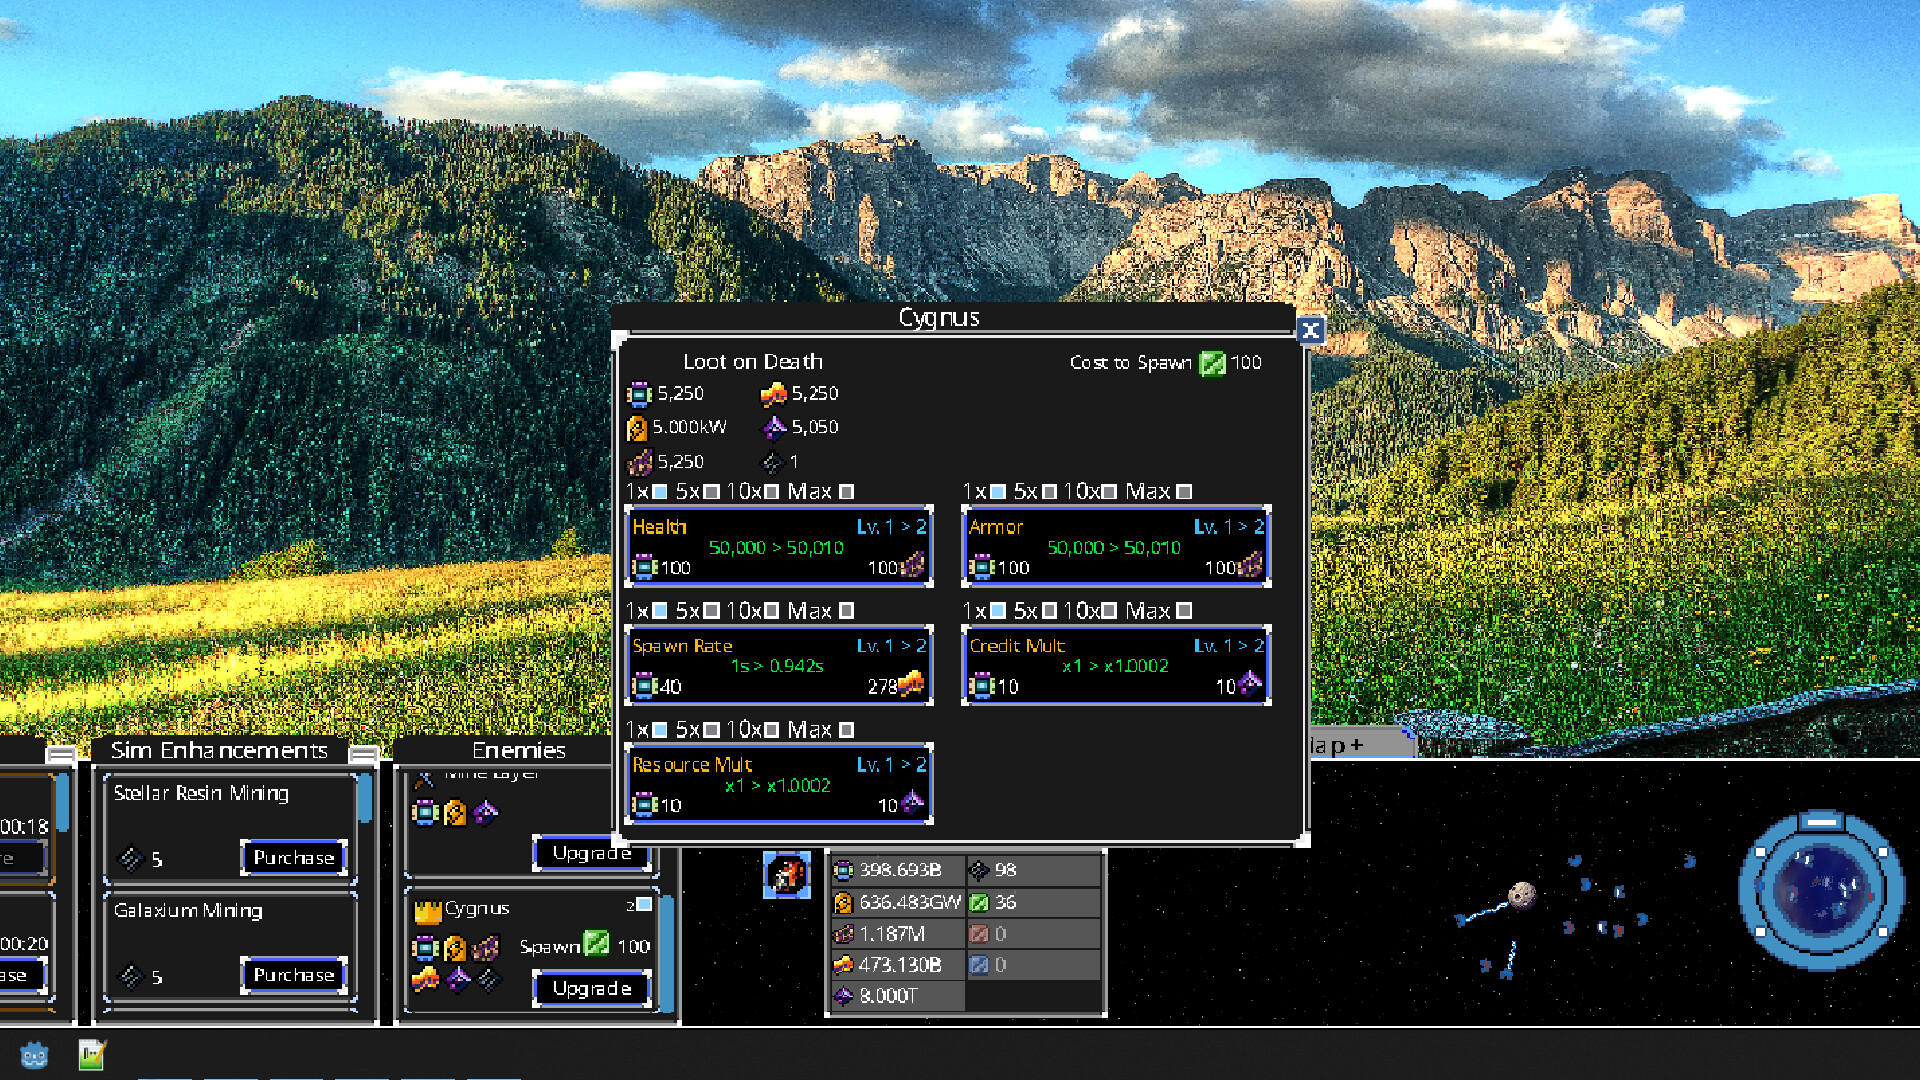
Task: Click the diamond cost icon under Stellar Resin Mining
Action: click(131, 858)
